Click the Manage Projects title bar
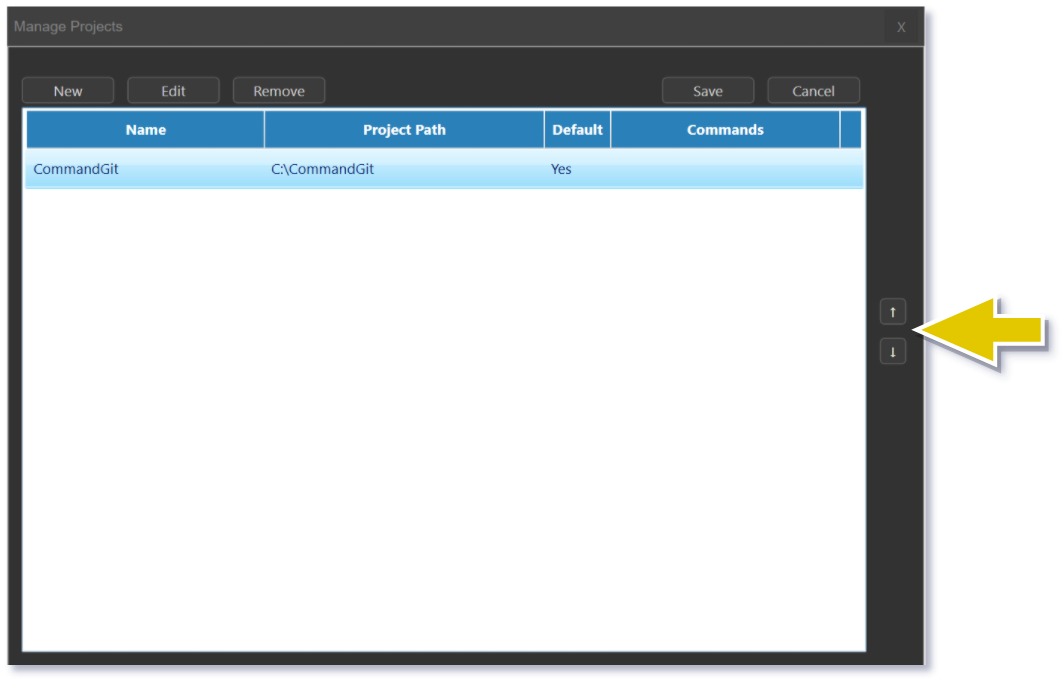The width and height of the screenshot is (1061, 684). tap(400, 27)
